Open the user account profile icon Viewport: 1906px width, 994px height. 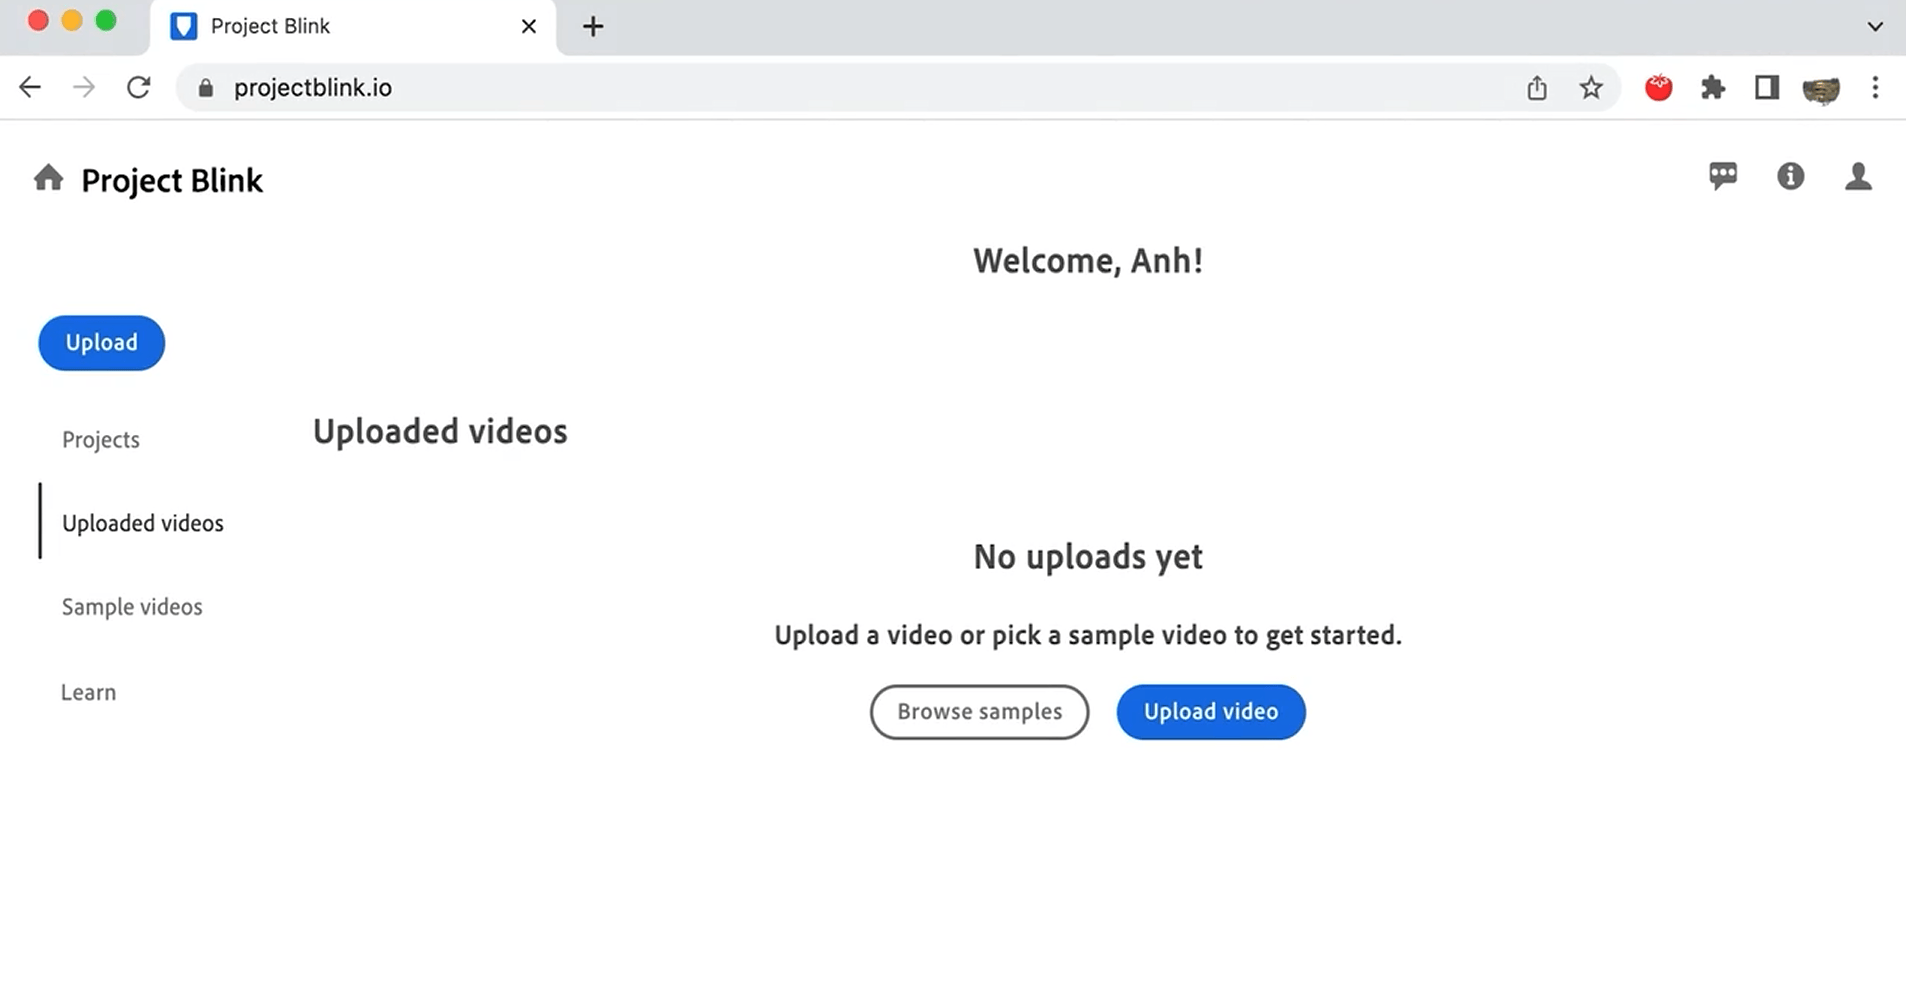[x=1859, y=176]
